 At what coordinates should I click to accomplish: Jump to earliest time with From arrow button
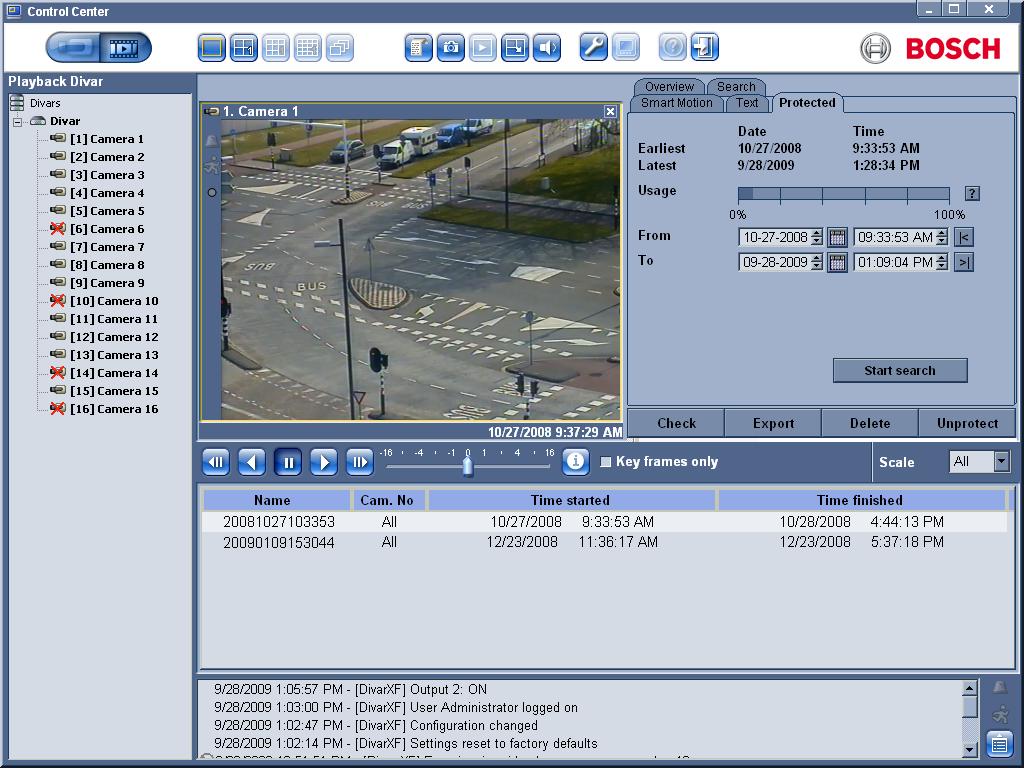tap(964, 237)
